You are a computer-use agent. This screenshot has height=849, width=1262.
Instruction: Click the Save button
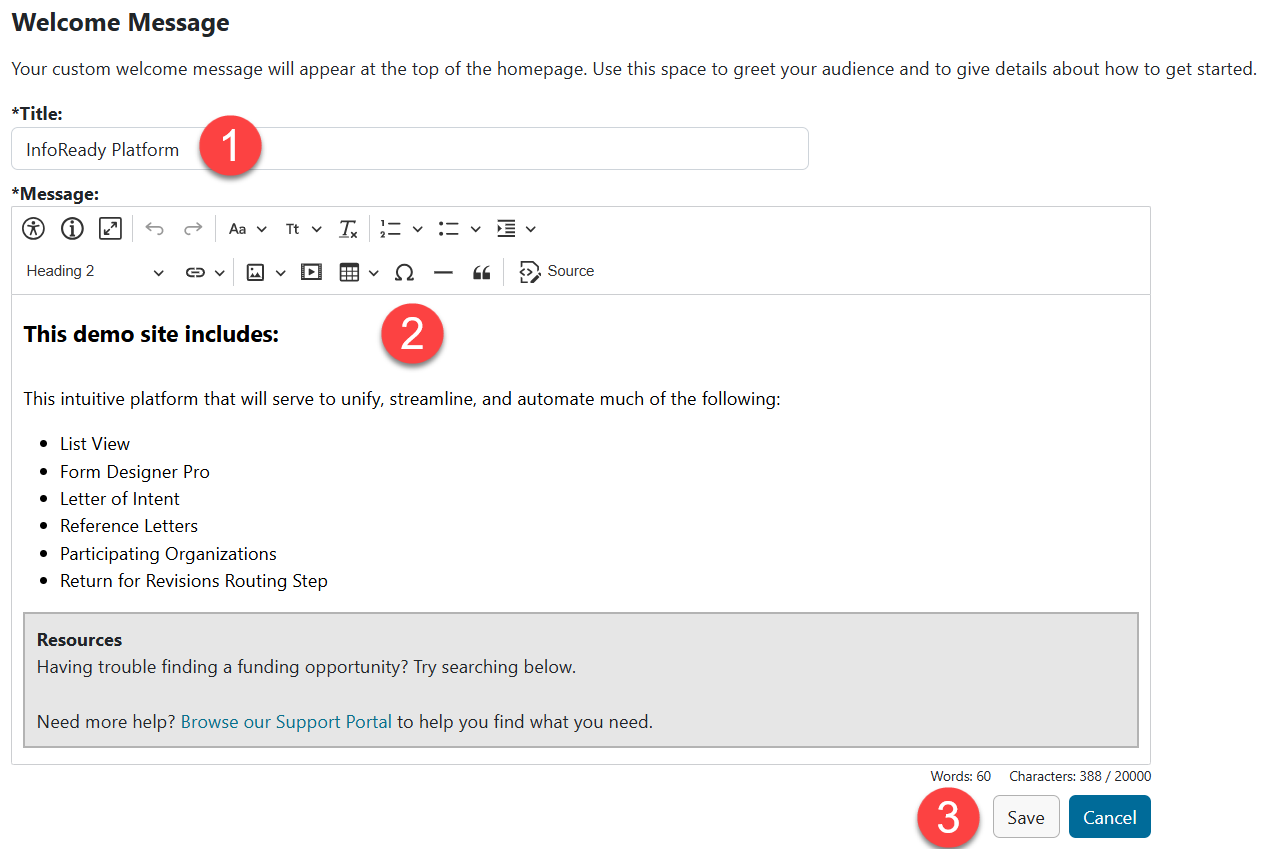1026,817
